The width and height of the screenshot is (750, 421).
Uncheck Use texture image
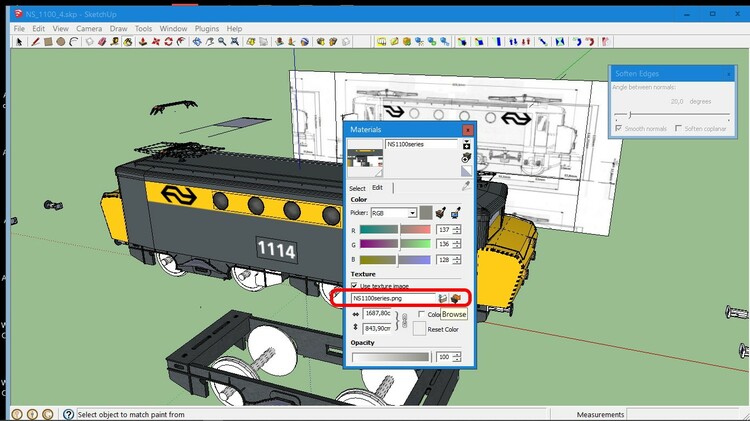click(354, 286)
